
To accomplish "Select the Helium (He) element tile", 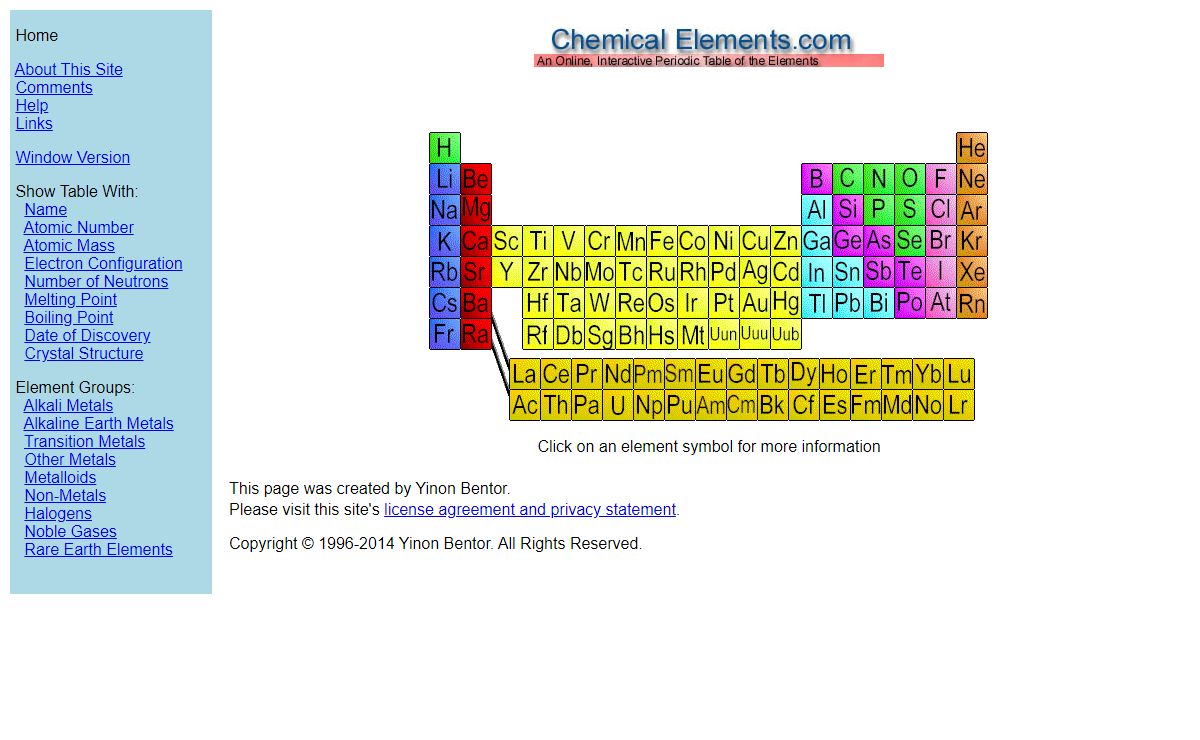I will (972, 148).
